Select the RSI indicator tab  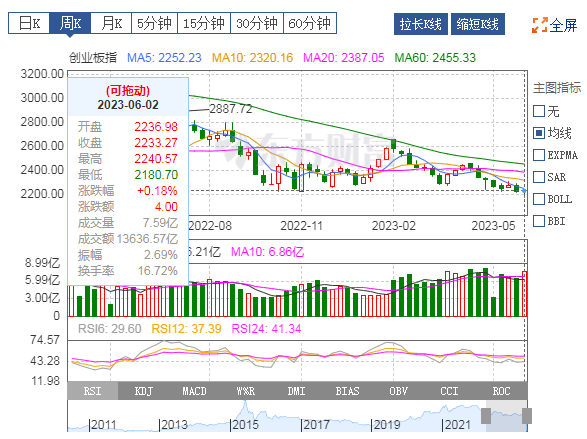[x=92, y=391]
